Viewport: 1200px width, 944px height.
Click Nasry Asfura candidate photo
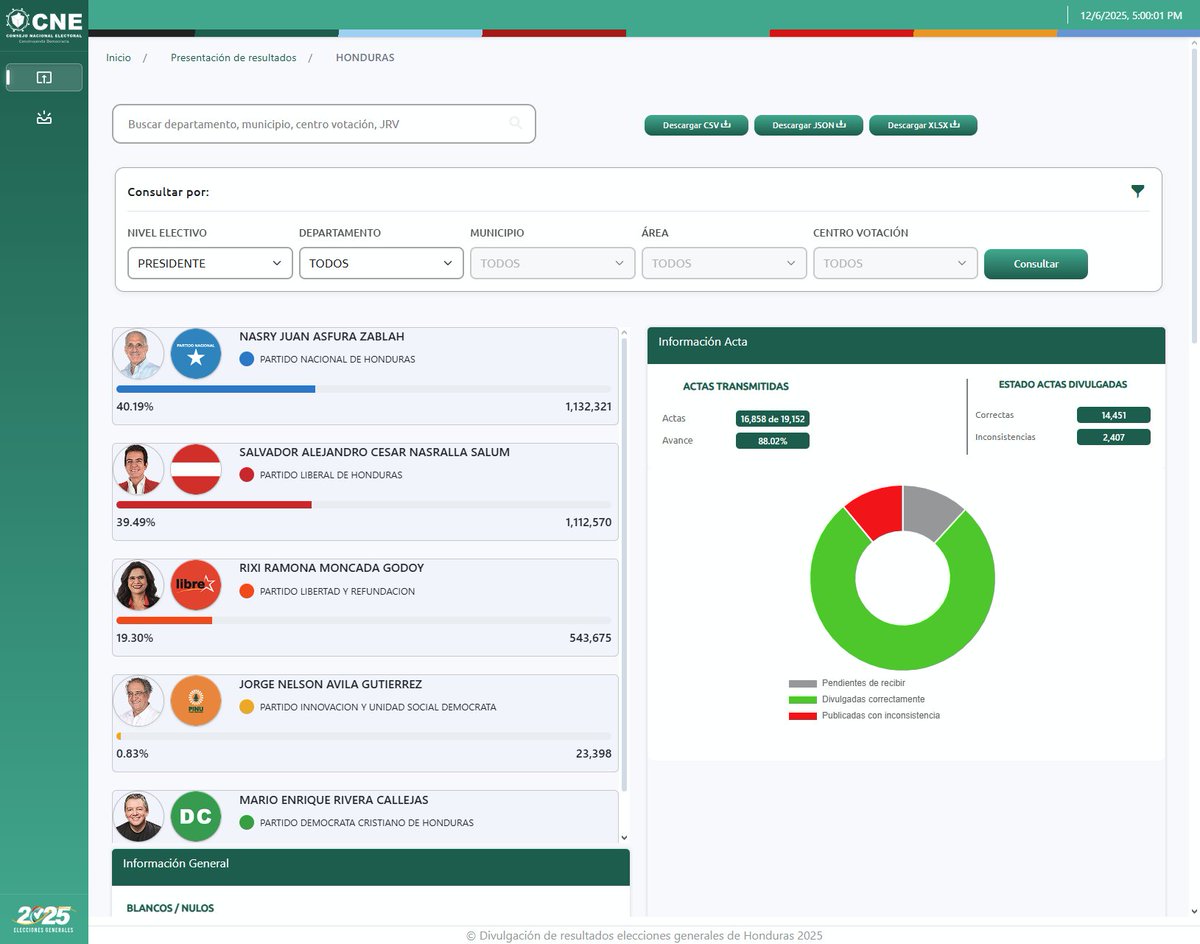(139, 354)
